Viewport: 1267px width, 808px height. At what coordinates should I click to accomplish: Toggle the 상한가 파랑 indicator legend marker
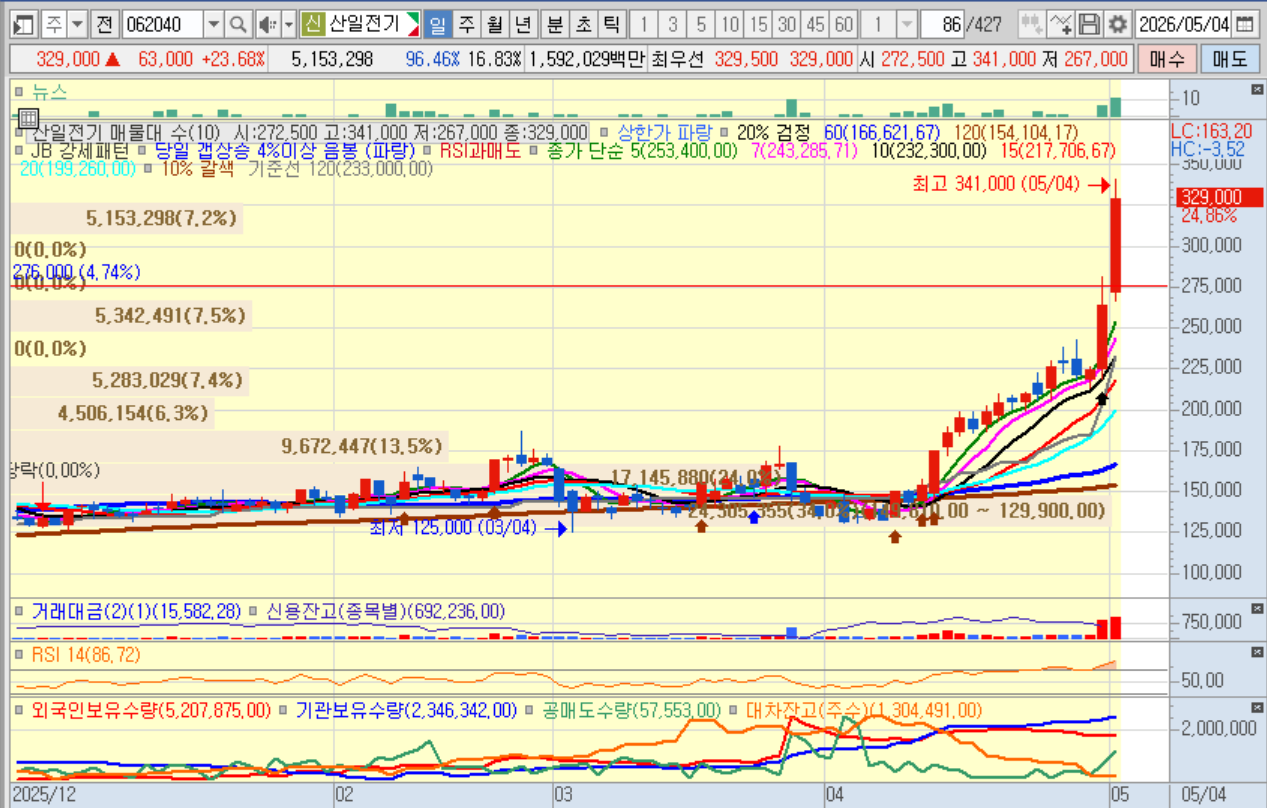[x=602, y=132]
